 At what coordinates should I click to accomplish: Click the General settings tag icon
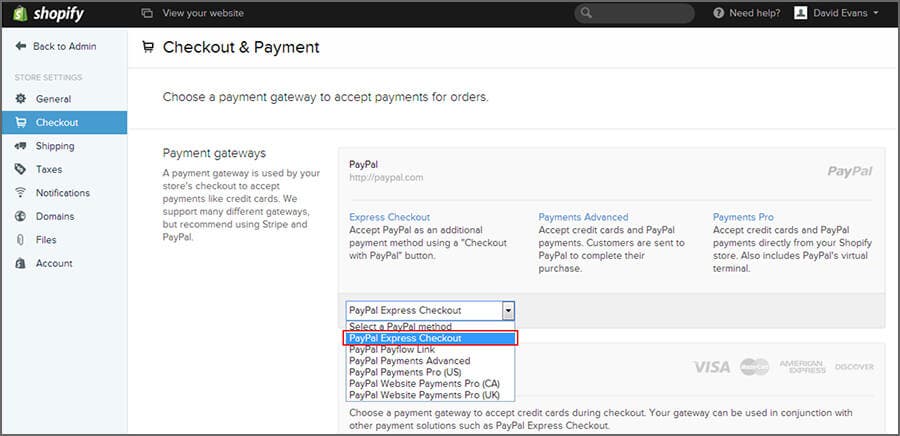(x=21, y=99)
